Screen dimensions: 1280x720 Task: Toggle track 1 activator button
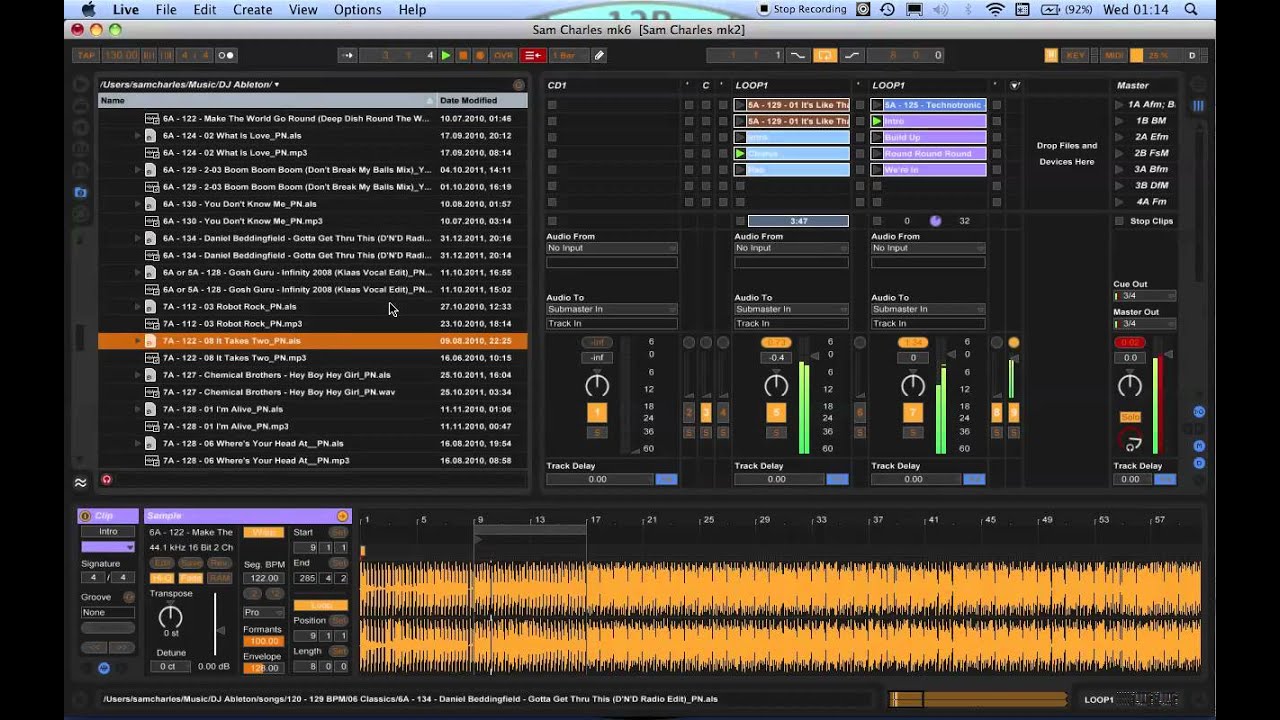click(597, 412)
